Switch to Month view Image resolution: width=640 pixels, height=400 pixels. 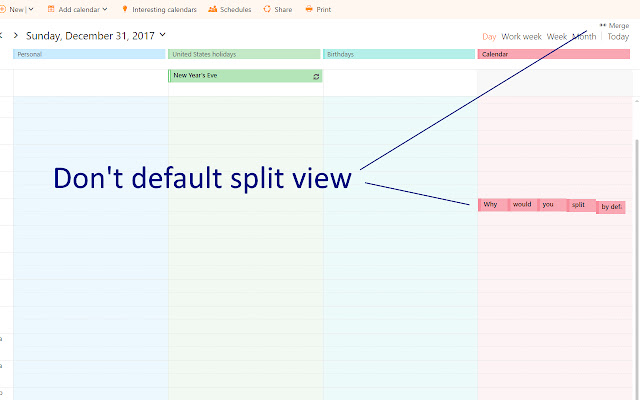tap(584, 37)
